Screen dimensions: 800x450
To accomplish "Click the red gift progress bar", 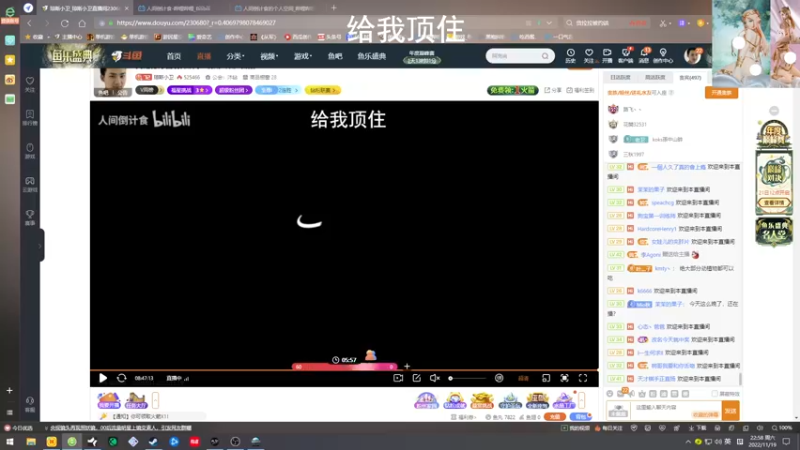I will click(x=344, y=366).
